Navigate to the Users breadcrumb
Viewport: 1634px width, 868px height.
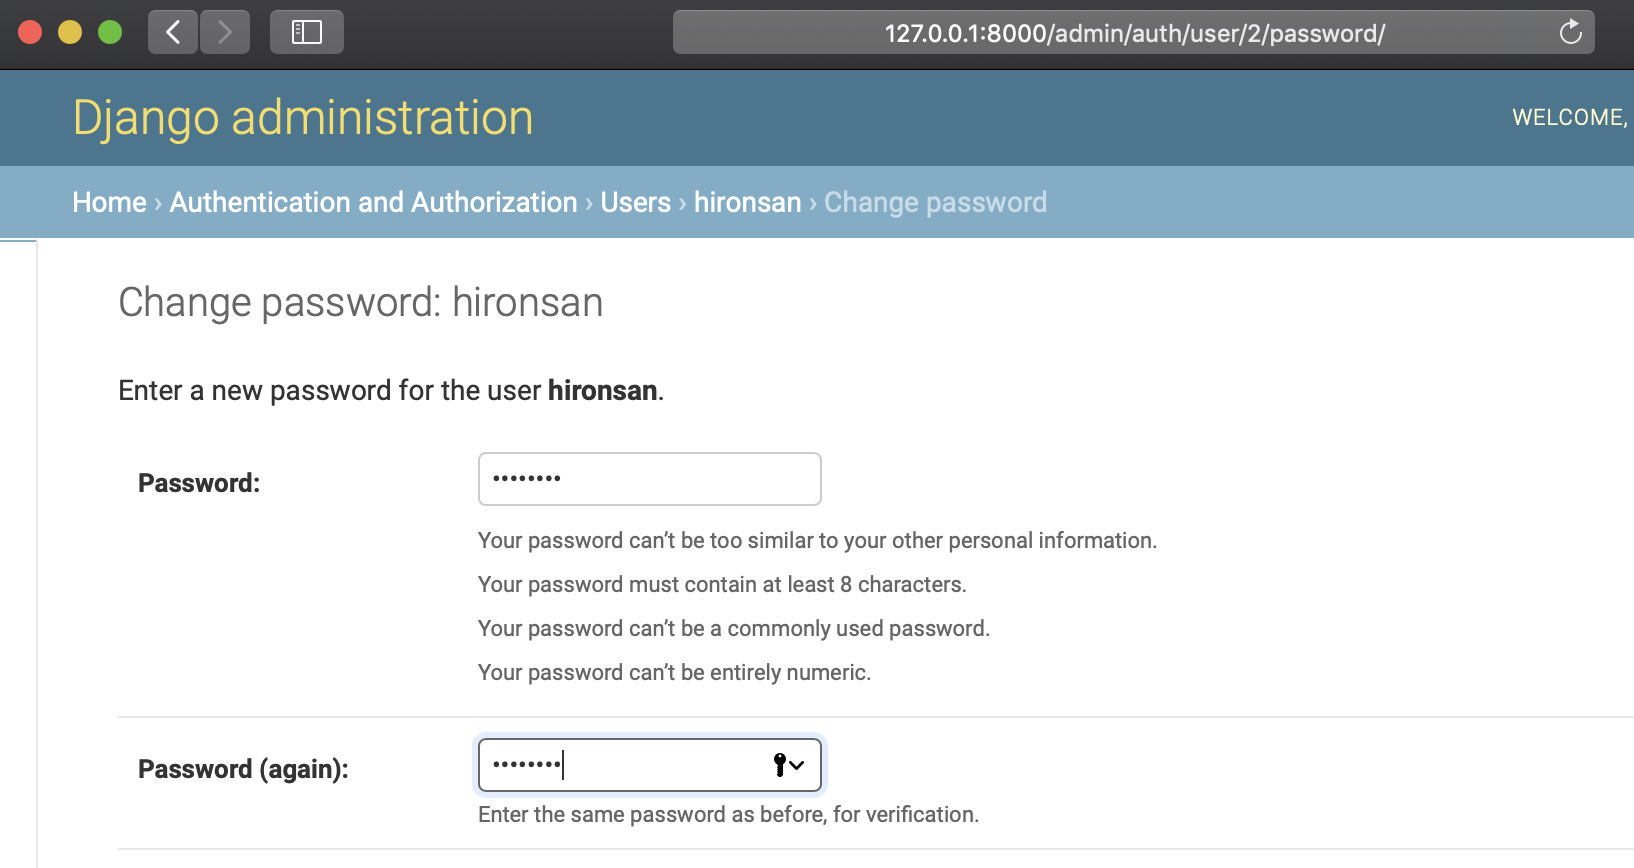coord(635,202)
